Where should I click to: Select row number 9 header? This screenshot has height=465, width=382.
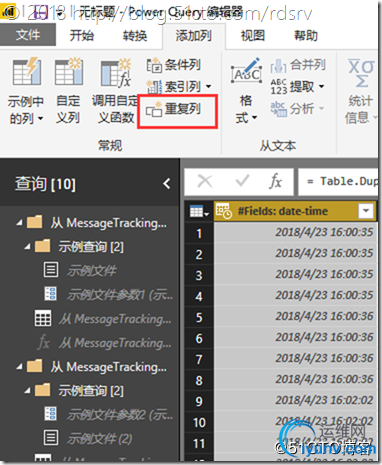199,401
